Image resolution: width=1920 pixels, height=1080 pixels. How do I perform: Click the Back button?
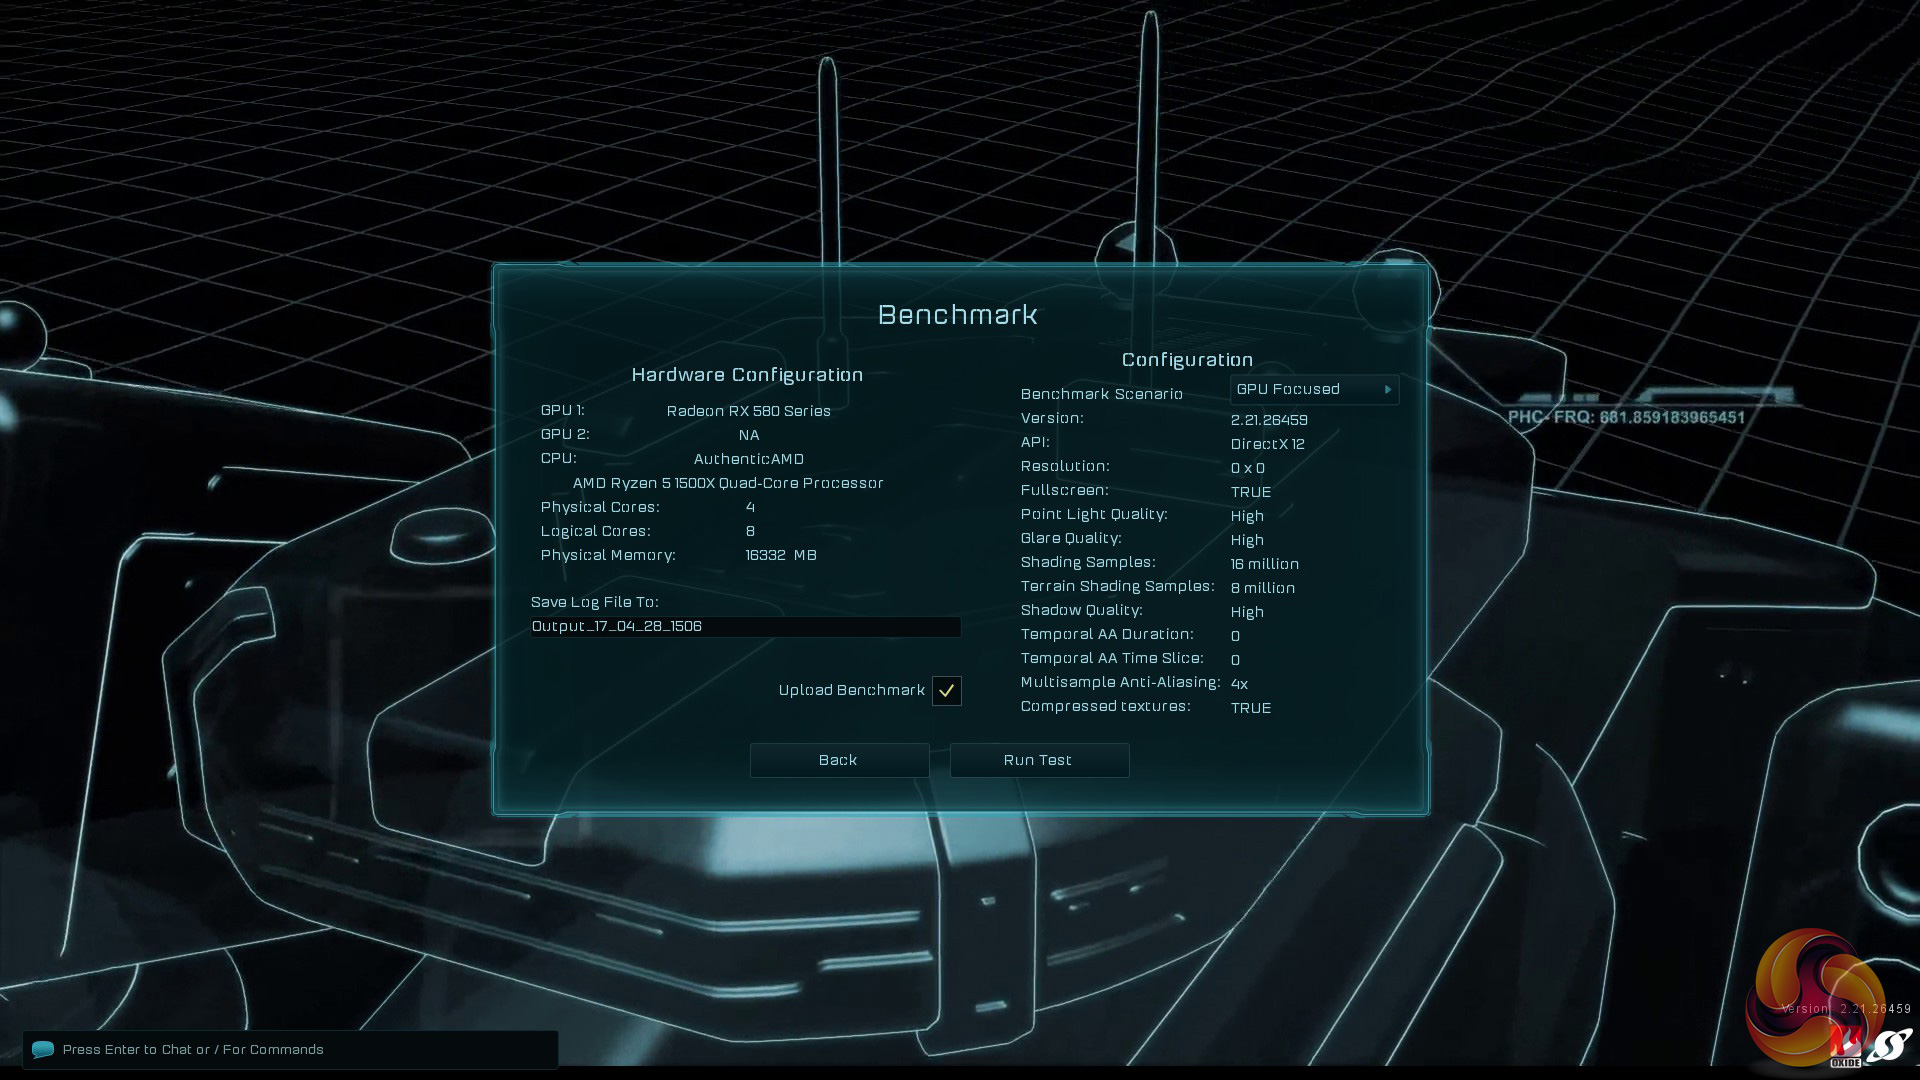tap(838, 760)
